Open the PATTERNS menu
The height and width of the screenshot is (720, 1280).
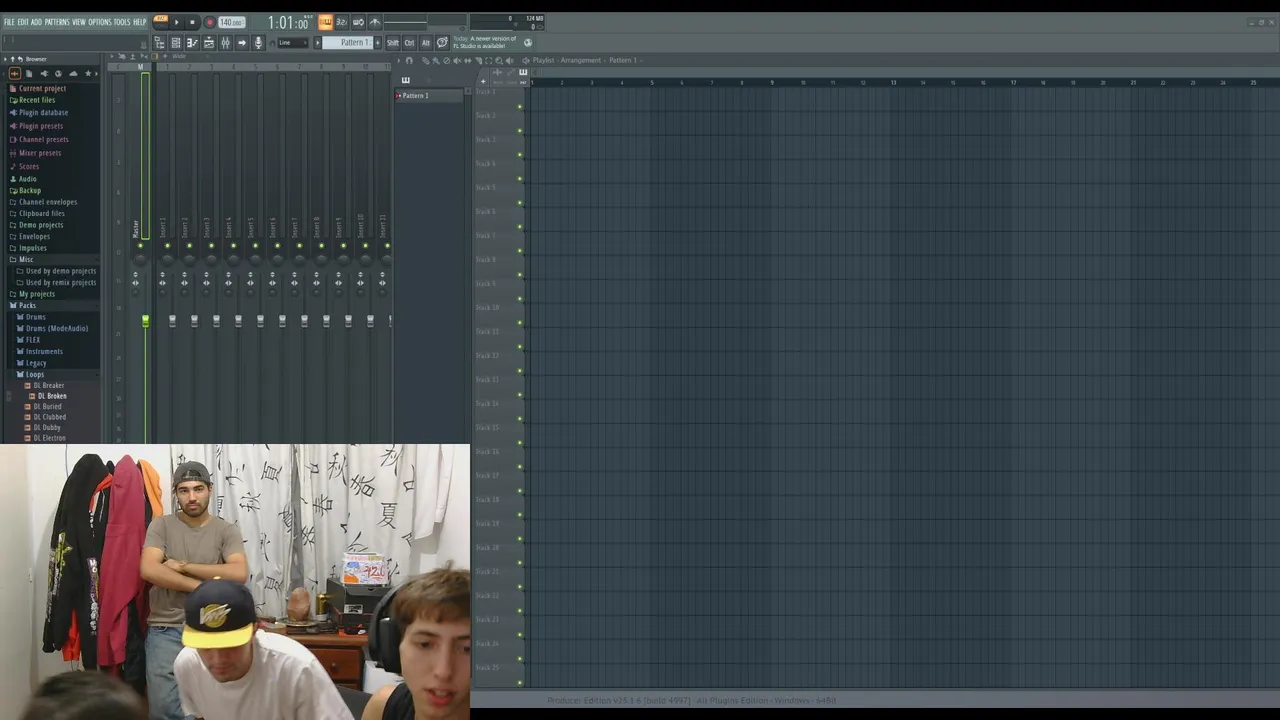pos(57,22)
